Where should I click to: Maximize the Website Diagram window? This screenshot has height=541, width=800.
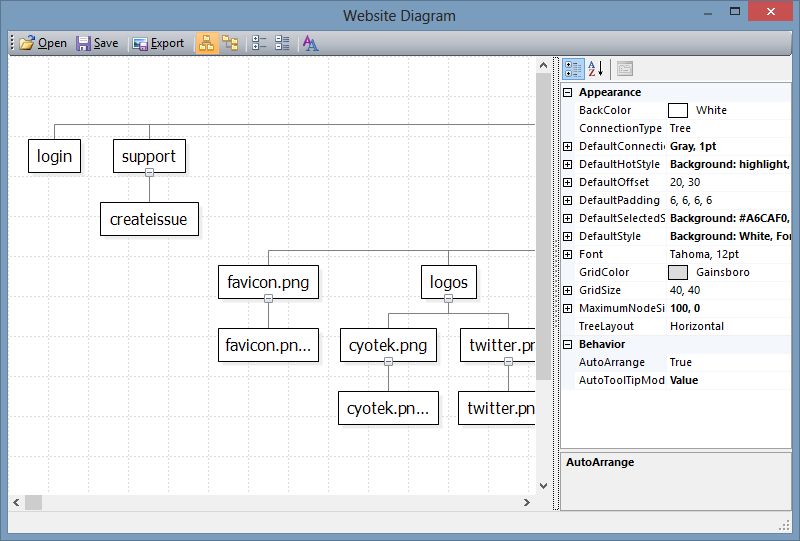point(735,11)
